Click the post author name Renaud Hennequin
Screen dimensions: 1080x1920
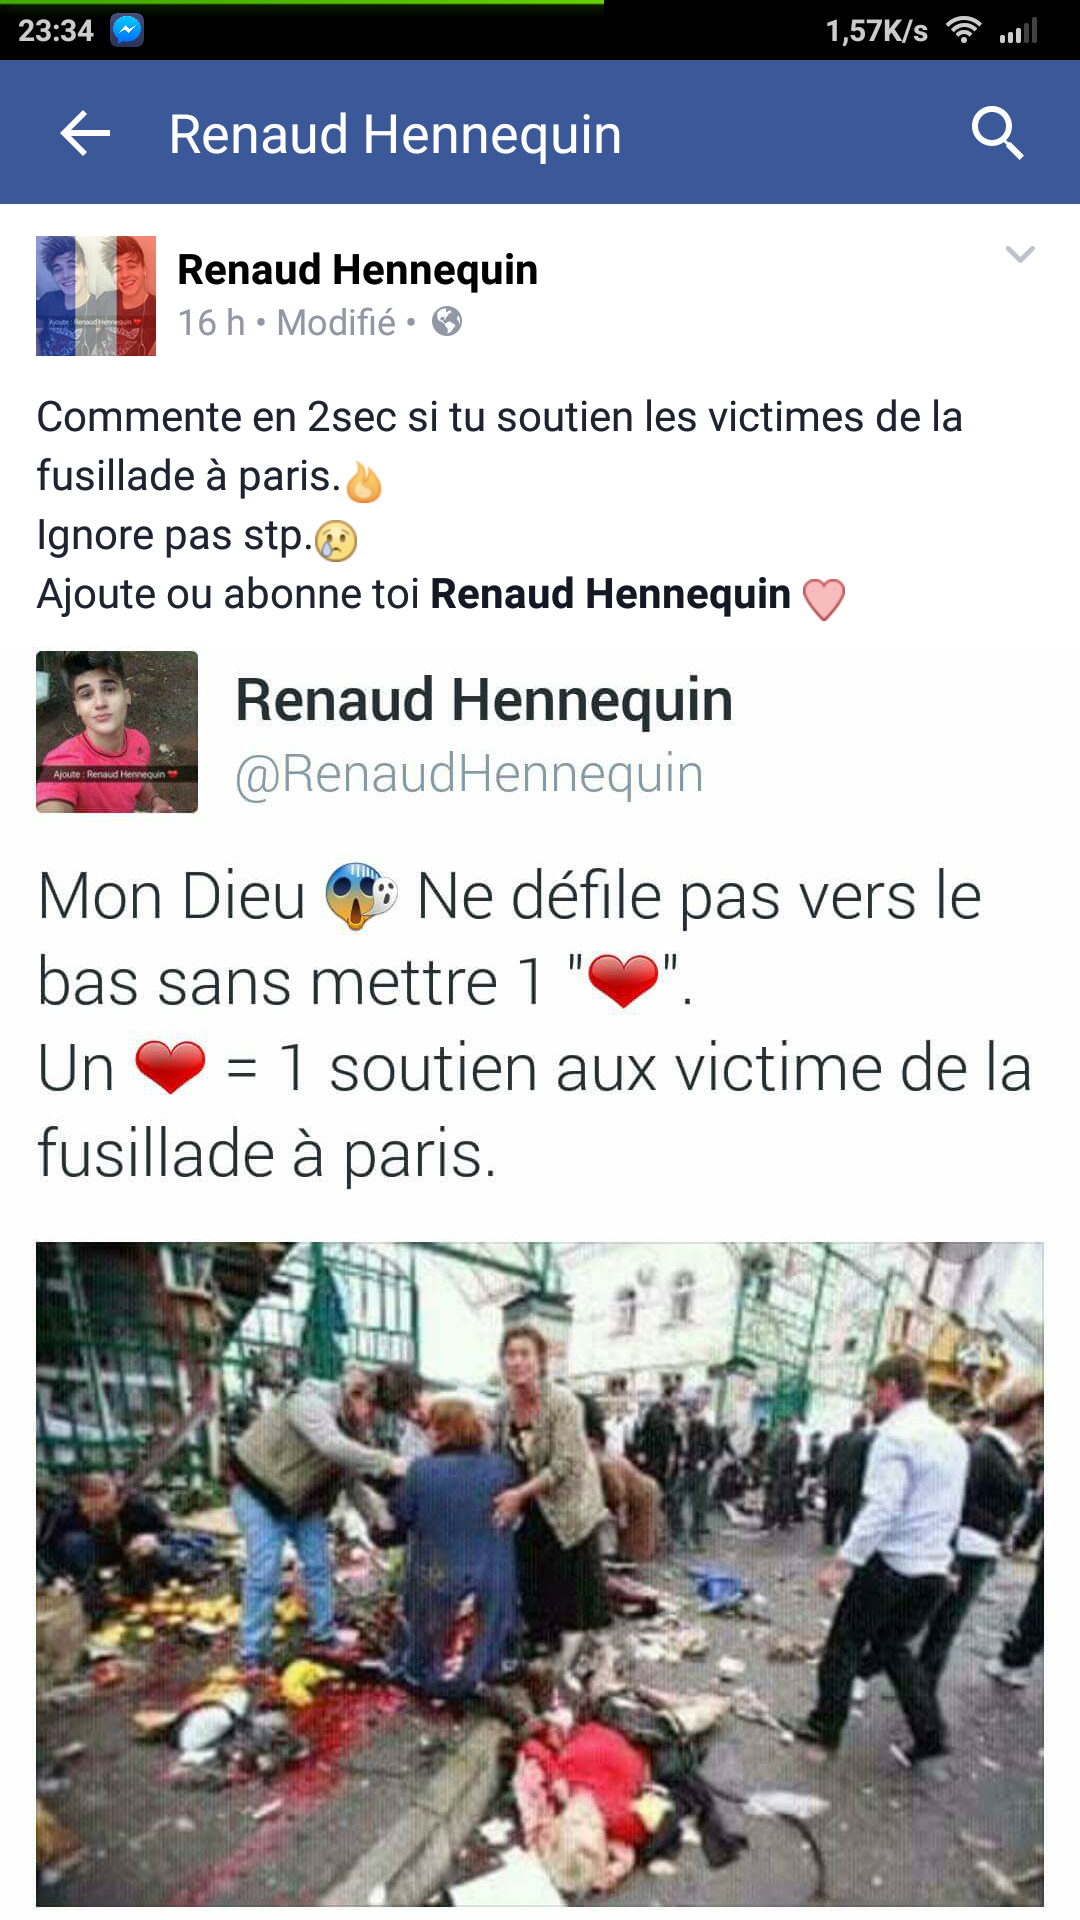(357, 269)
